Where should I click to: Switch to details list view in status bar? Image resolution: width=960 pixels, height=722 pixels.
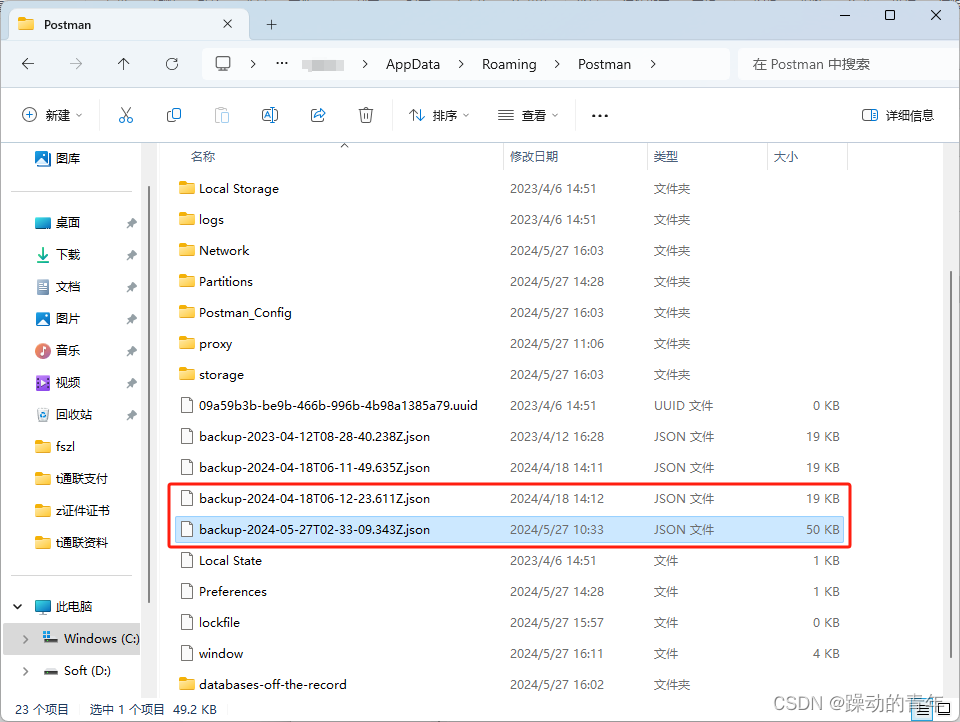[x=923, y=710]
